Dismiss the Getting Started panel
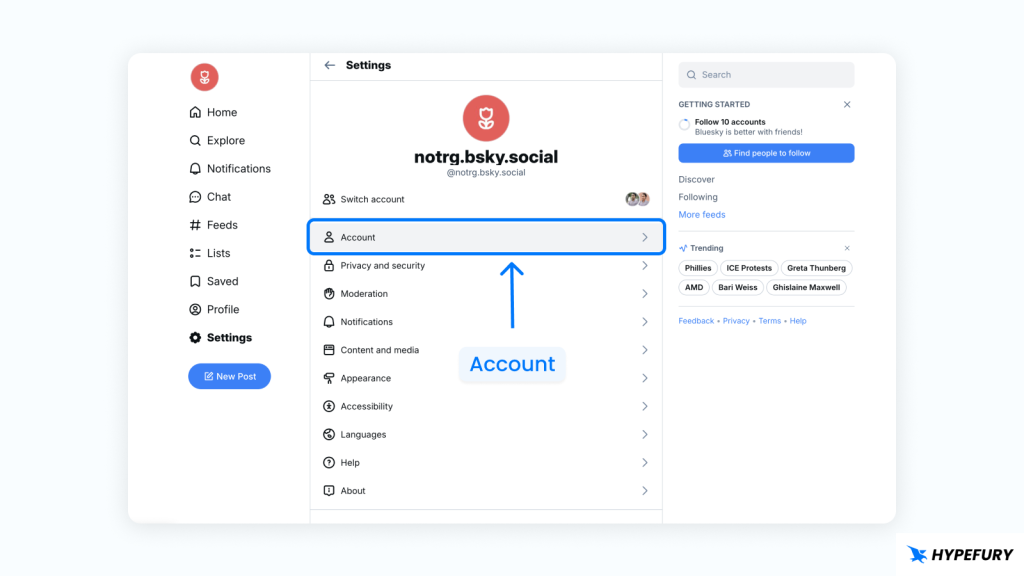The image size is (1024, 576). click(847, 105)
